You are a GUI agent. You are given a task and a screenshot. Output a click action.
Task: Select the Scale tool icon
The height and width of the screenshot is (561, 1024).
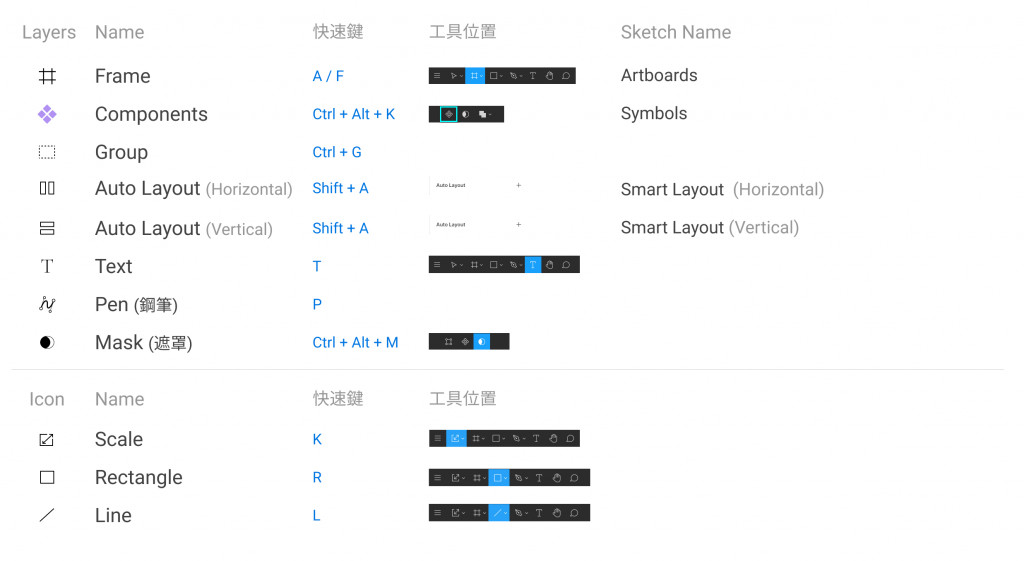[x=46, y=440]
